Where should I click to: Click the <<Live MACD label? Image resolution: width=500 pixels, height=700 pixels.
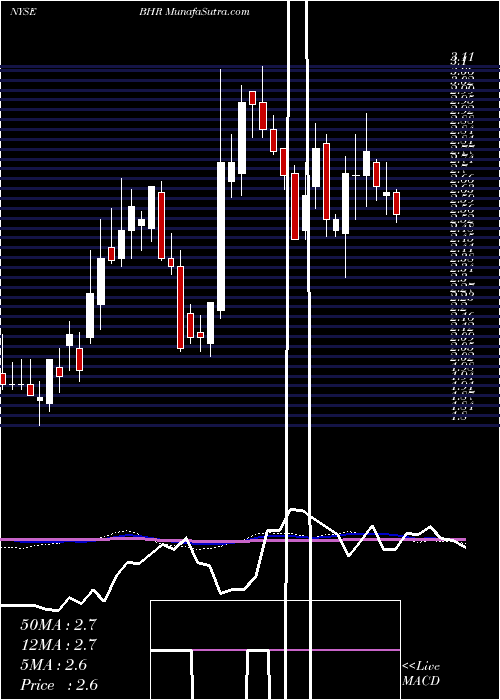421,674
